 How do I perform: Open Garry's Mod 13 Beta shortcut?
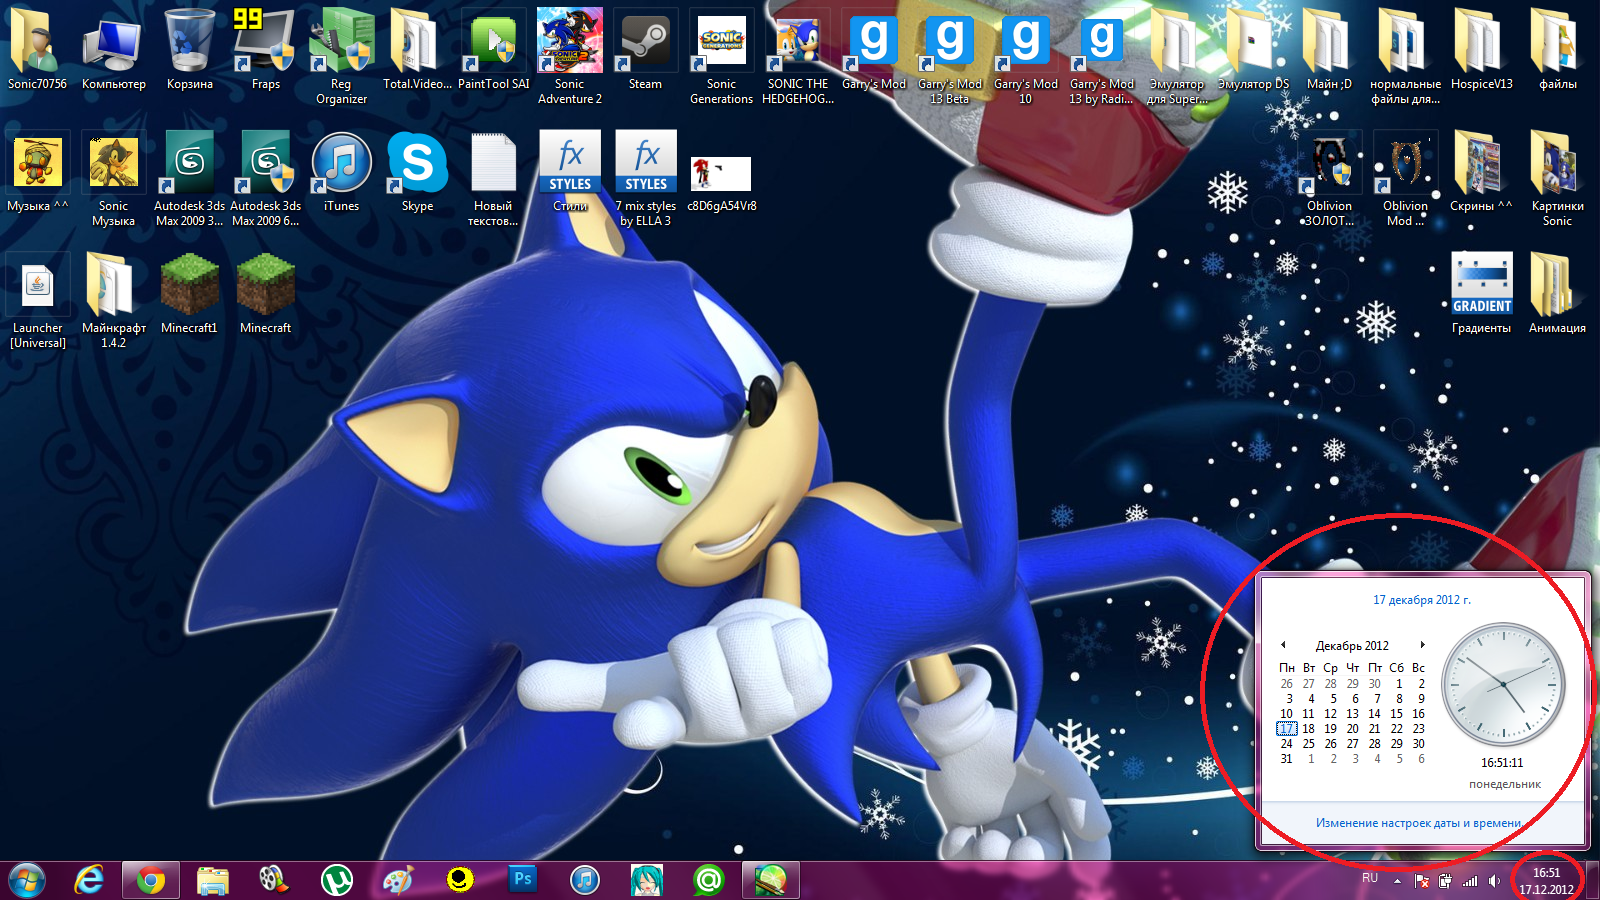tap(949, 57)
